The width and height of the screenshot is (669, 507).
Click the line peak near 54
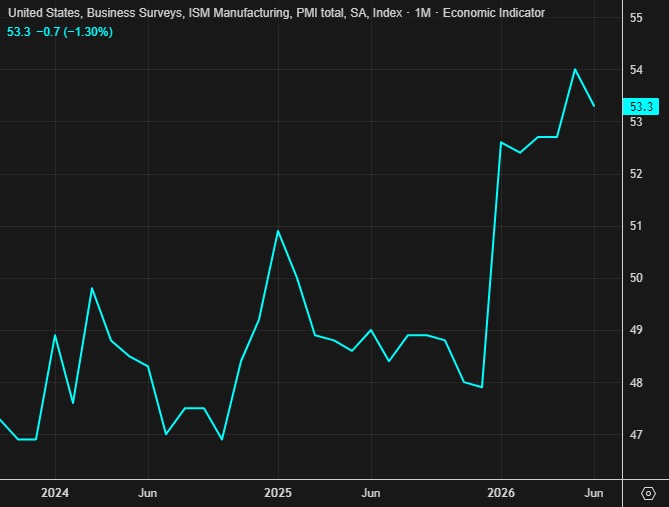pyautogui.click(x=575, y=69)
